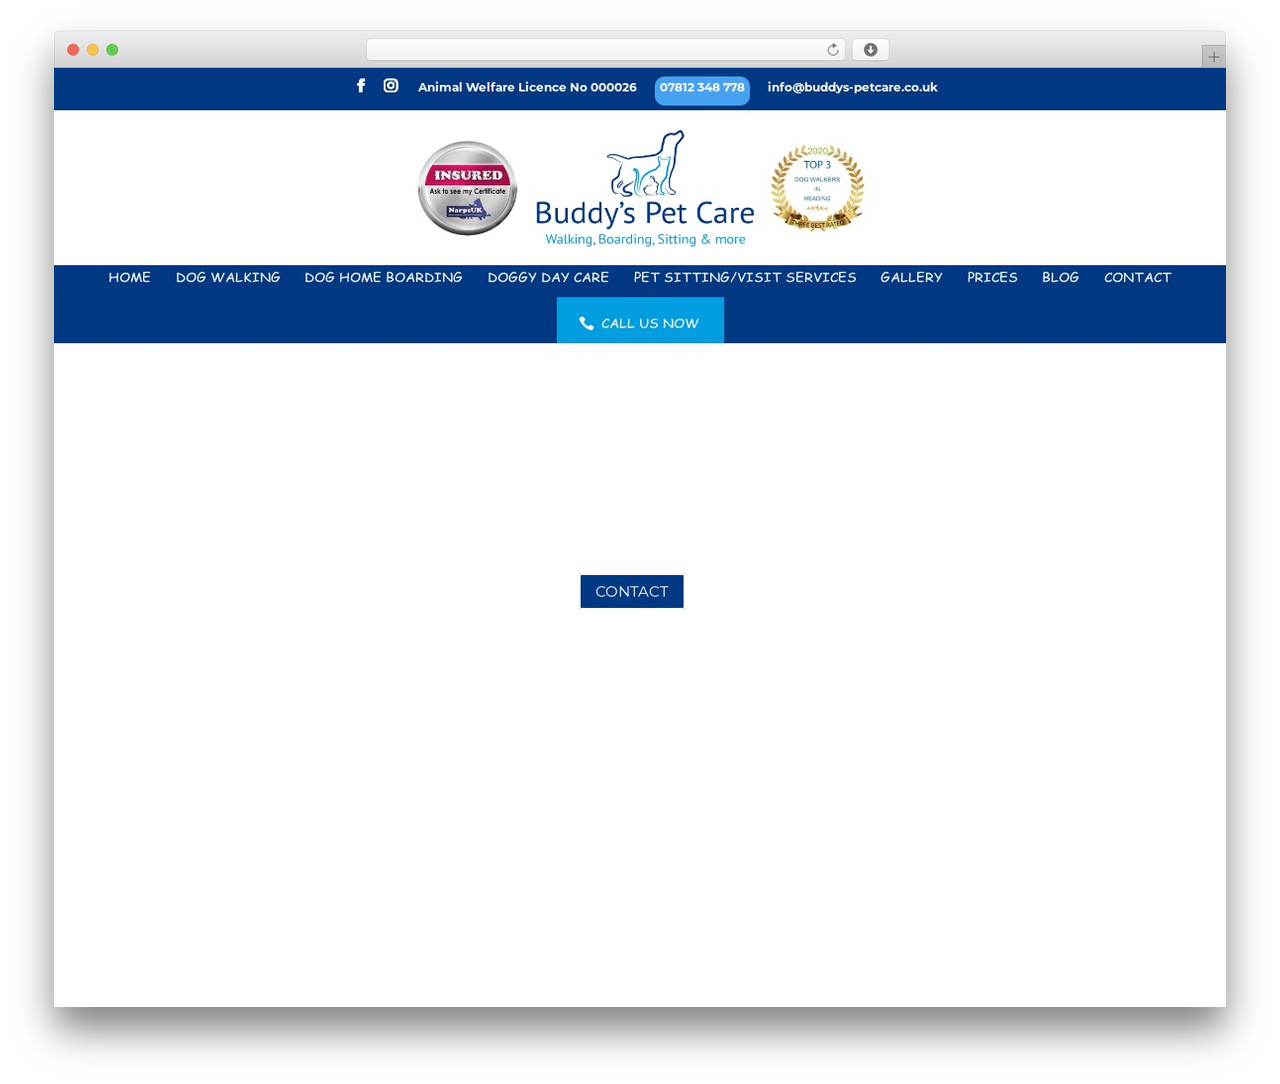Minimize the window with yellow button
The width and height of the screenshot is (1280, 1084).
(93, 50)
